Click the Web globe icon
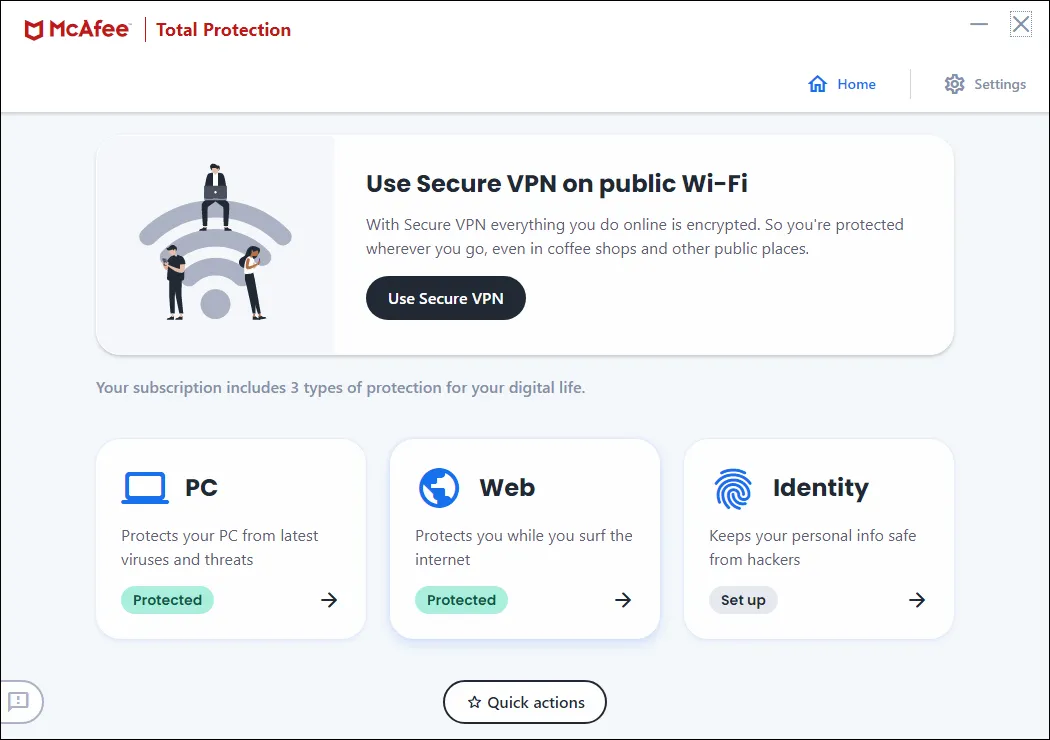Screen dimensions: 1050x740 pyautogui.click(x=439, y=488)
